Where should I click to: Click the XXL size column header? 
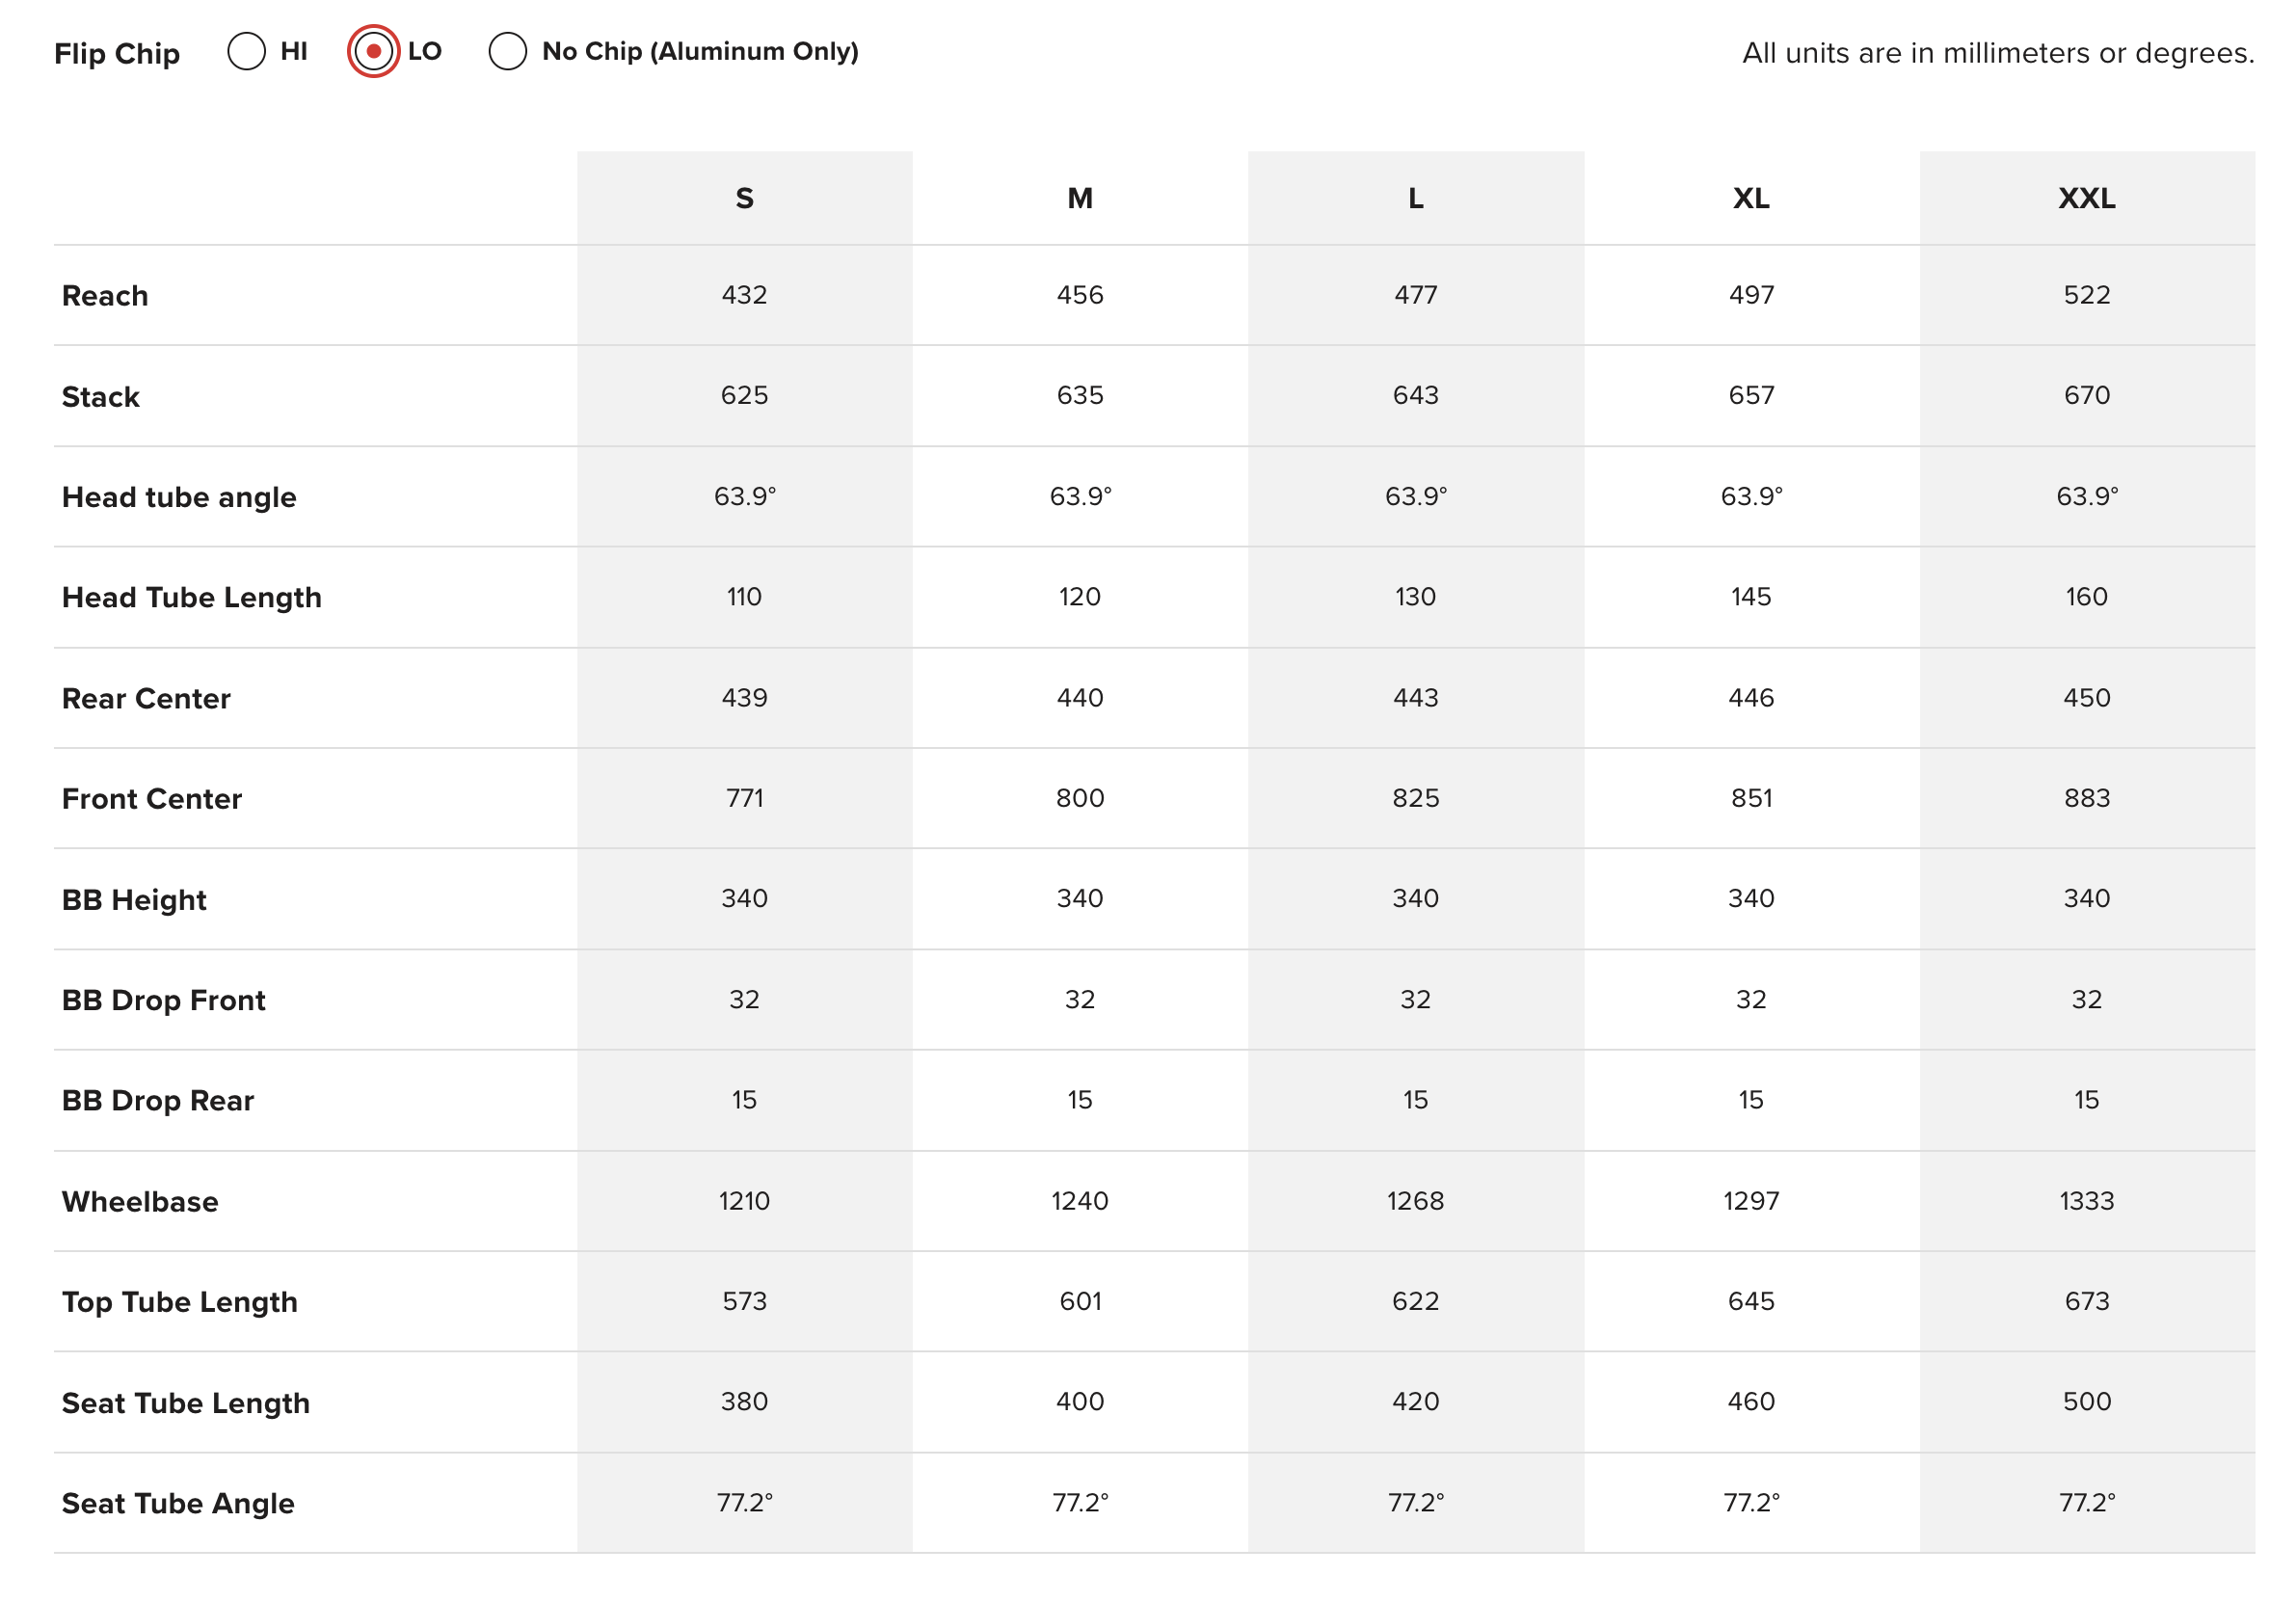click(2086, 198)
